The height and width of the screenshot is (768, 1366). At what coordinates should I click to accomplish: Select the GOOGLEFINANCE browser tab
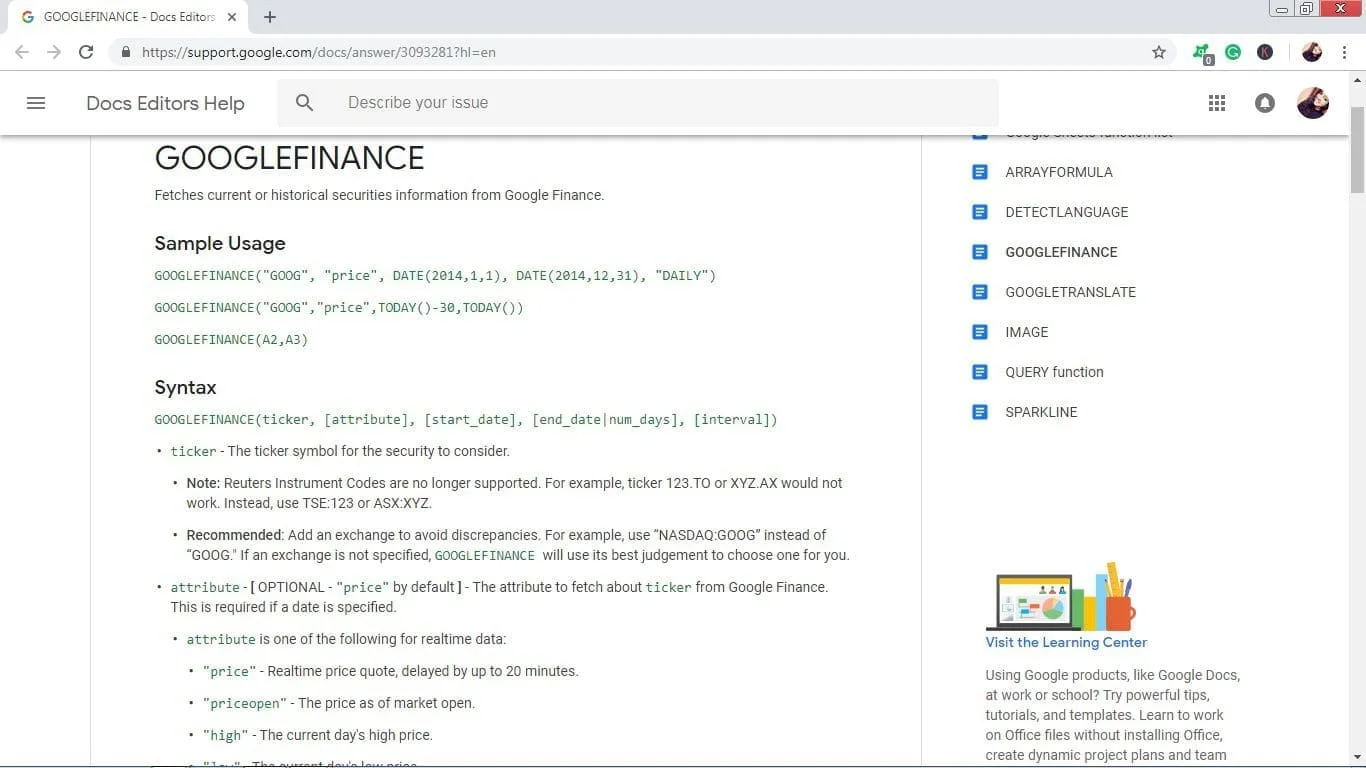[x=130, y=17]
